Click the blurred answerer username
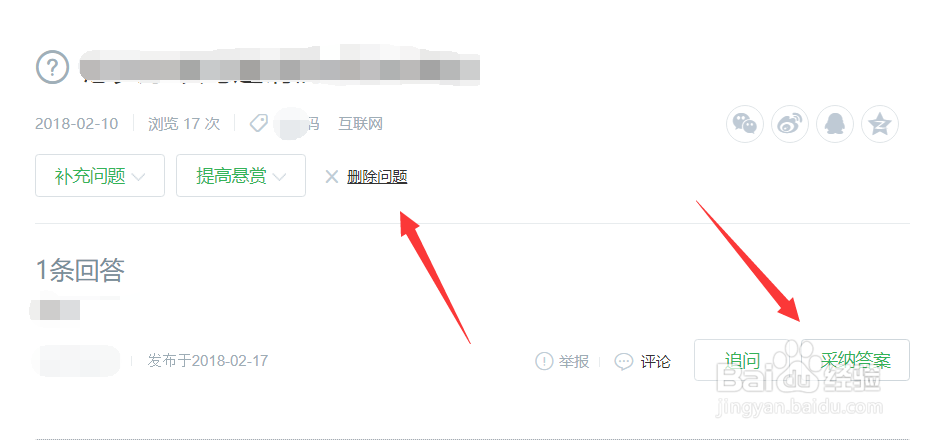 tap(76, 360)
